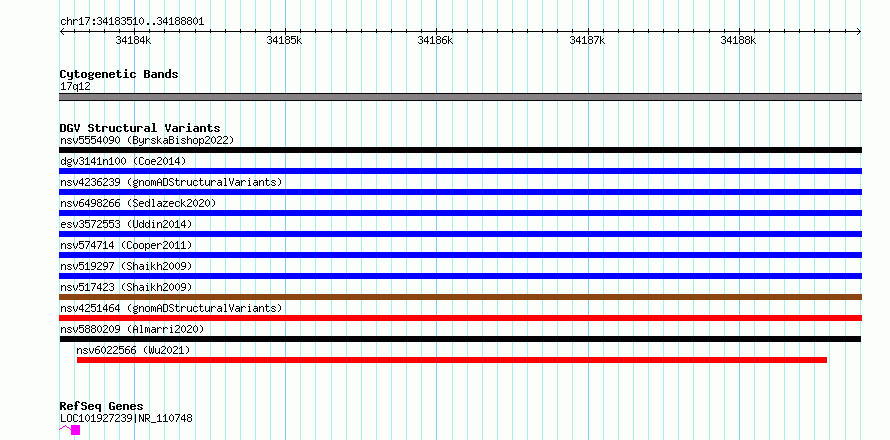
Task: Select the brown nsv517423 variant bar
Action: pyautogui.click(x=460, y=297)
